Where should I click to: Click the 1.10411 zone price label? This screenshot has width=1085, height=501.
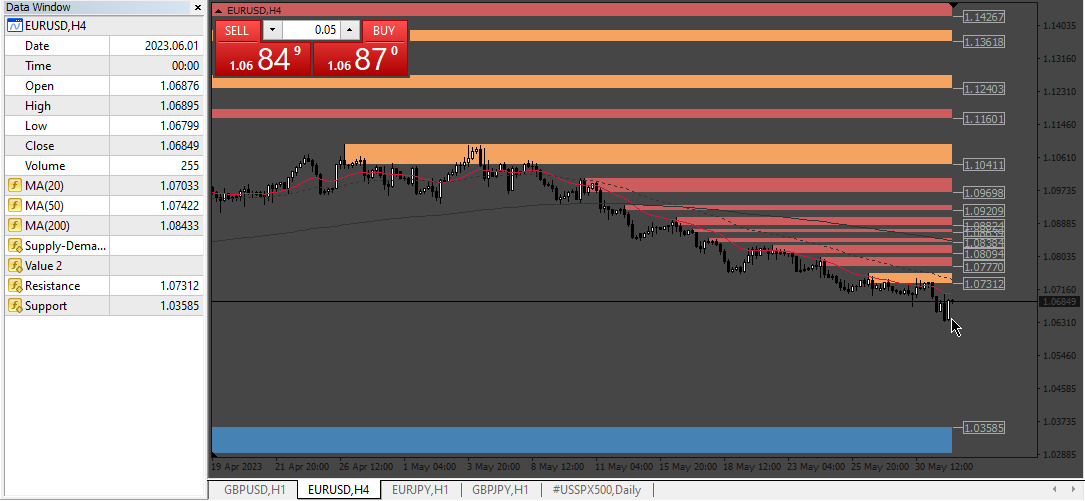[x=984, y=165]
